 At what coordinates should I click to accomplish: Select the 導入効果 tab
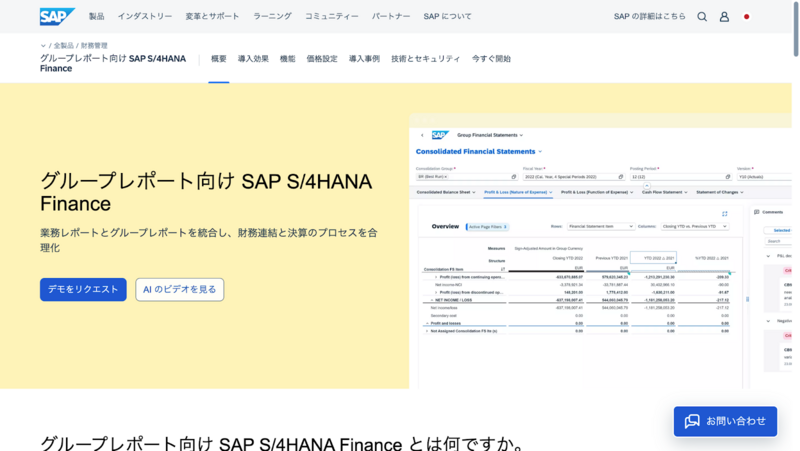point(253,59)
